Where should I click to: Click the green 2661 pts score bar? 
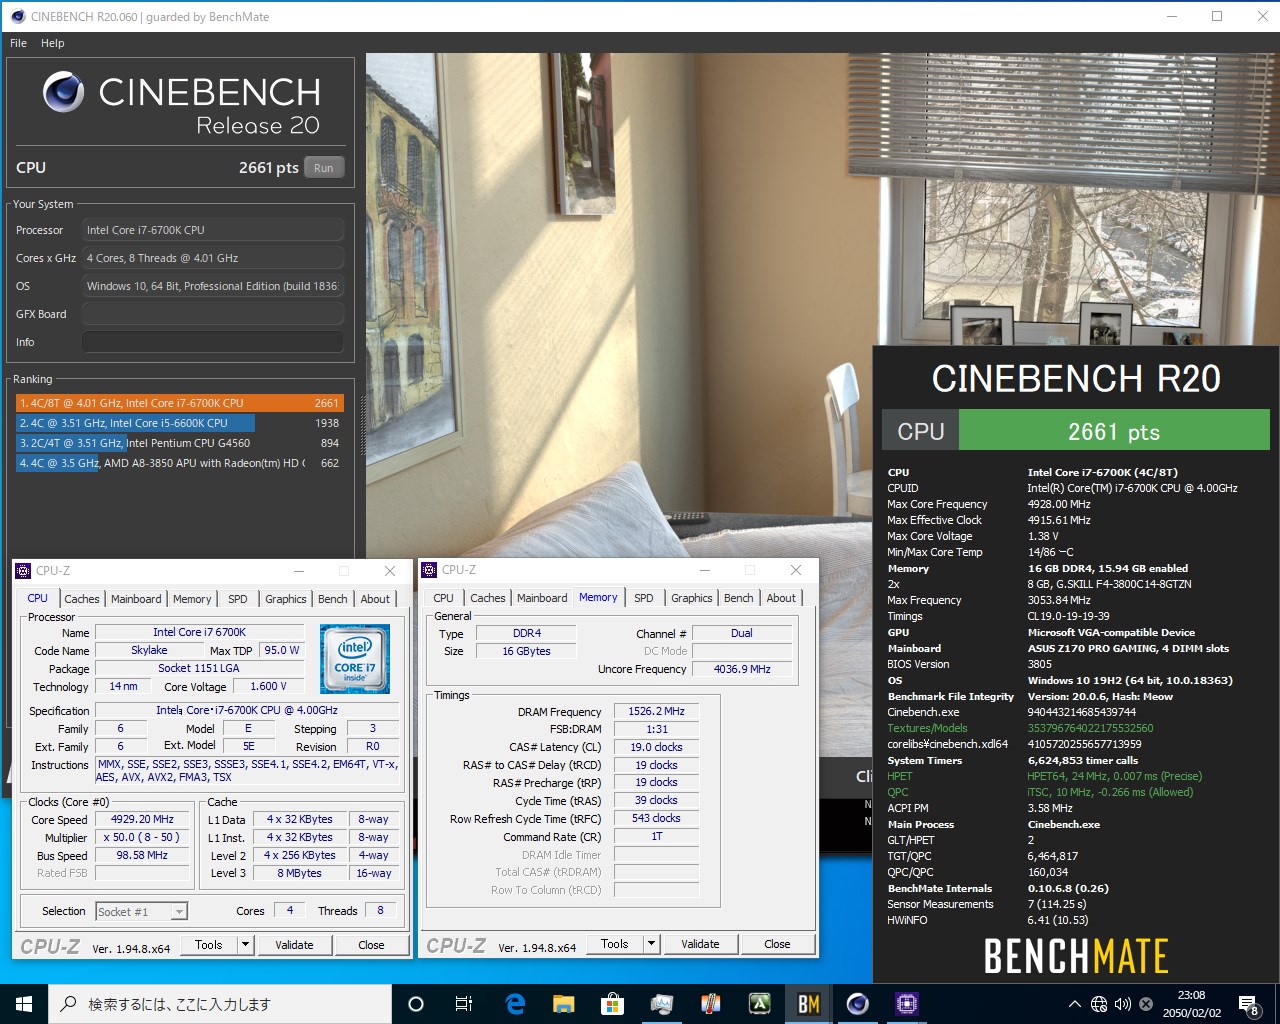pos(1114,431)
